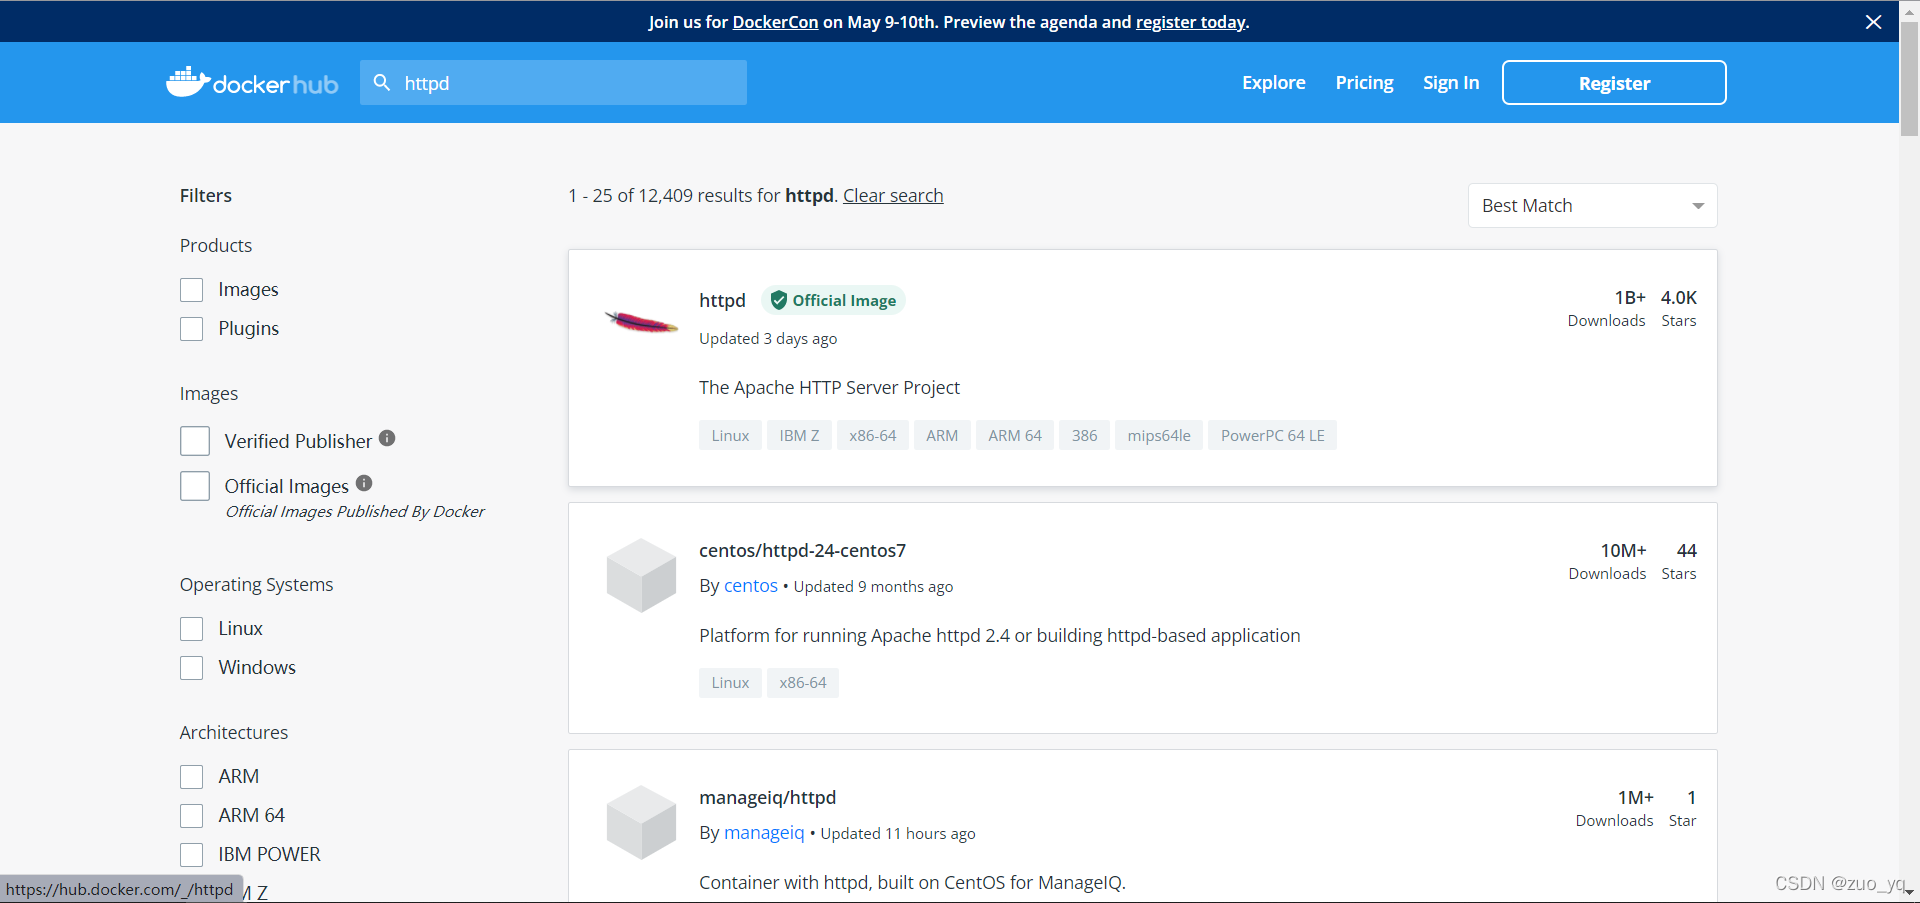
Task: Toggle the Images products checkbox
Action: (x=191, y=290)
